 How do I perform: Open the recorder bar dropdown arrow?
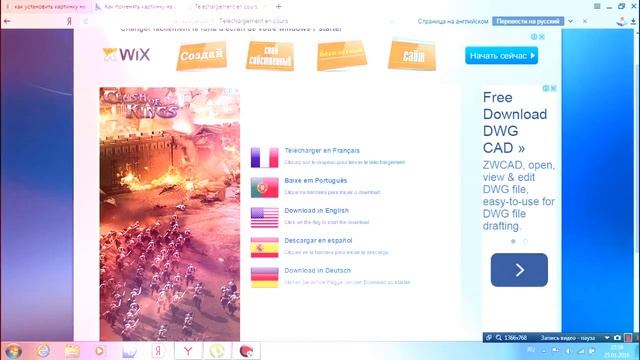[x=607, y=338]
